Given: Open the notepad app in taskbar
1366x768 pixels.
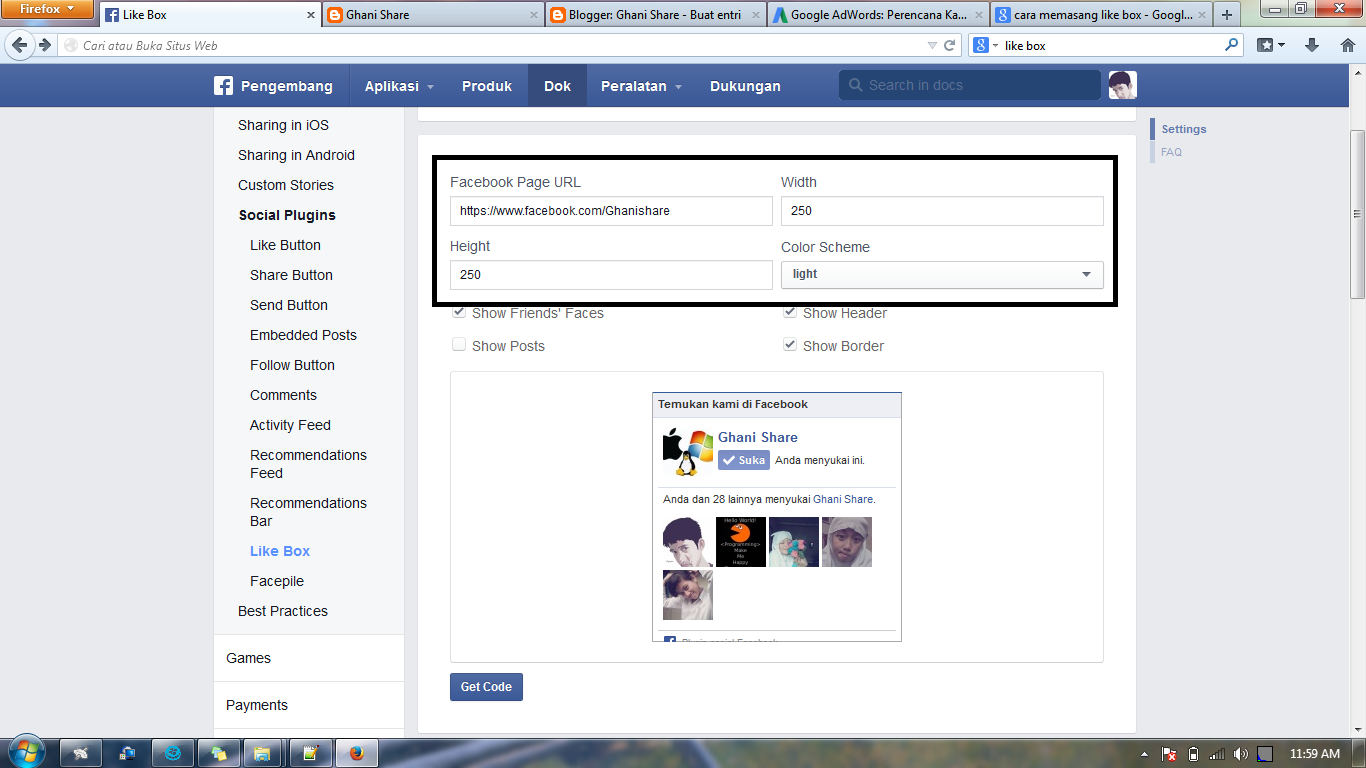Looking at the screenshot, I should point(310,753).
